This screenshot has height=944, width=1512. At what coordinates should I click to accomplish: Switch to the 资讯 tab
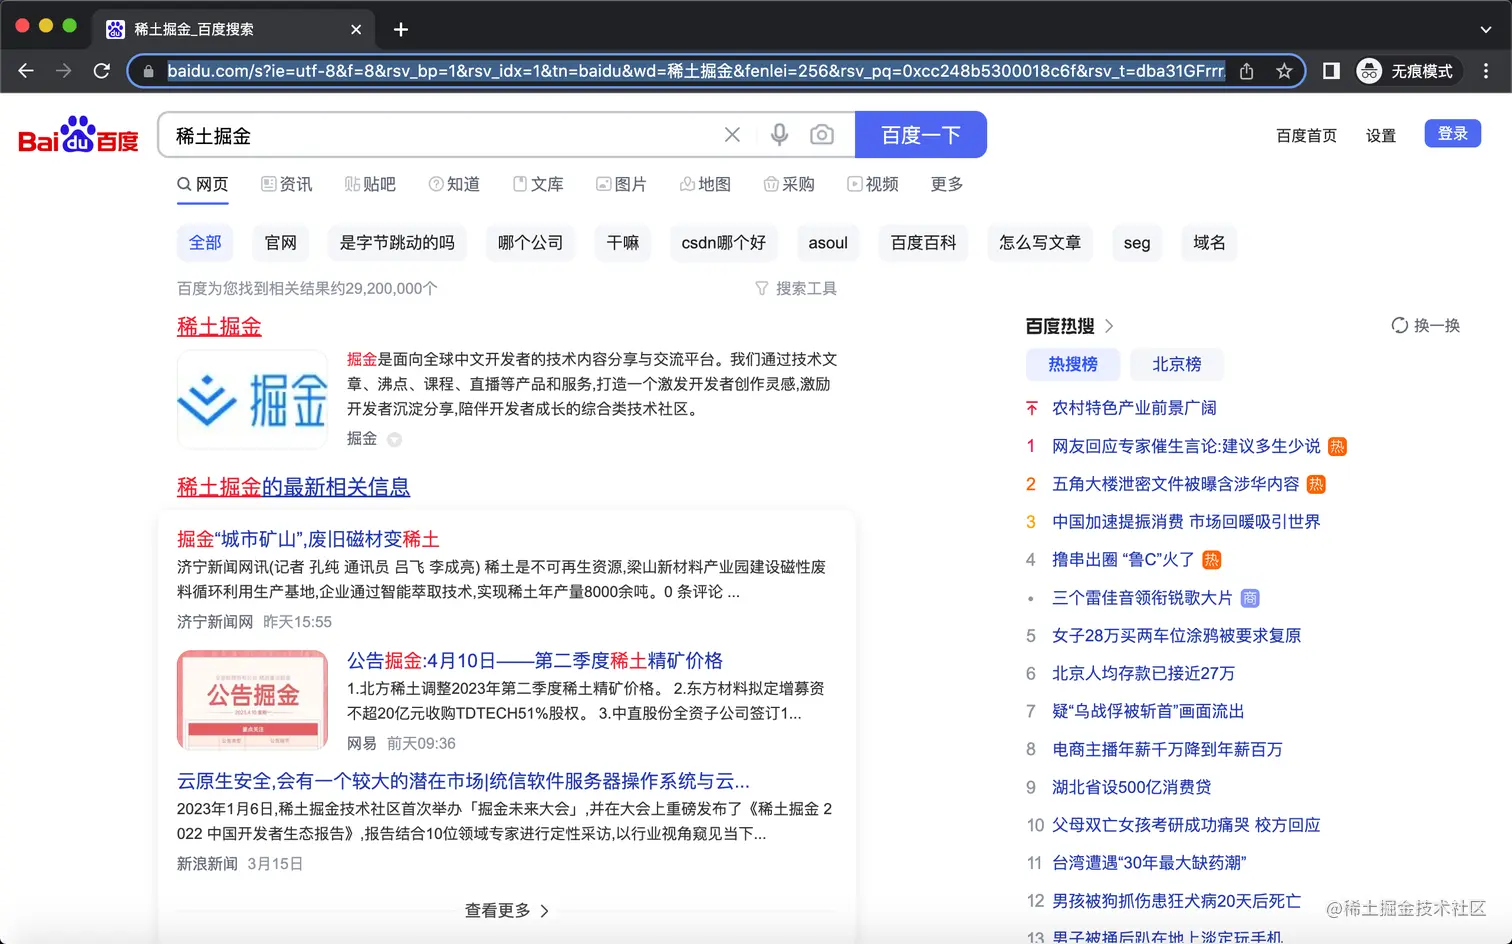coord(287,184)
